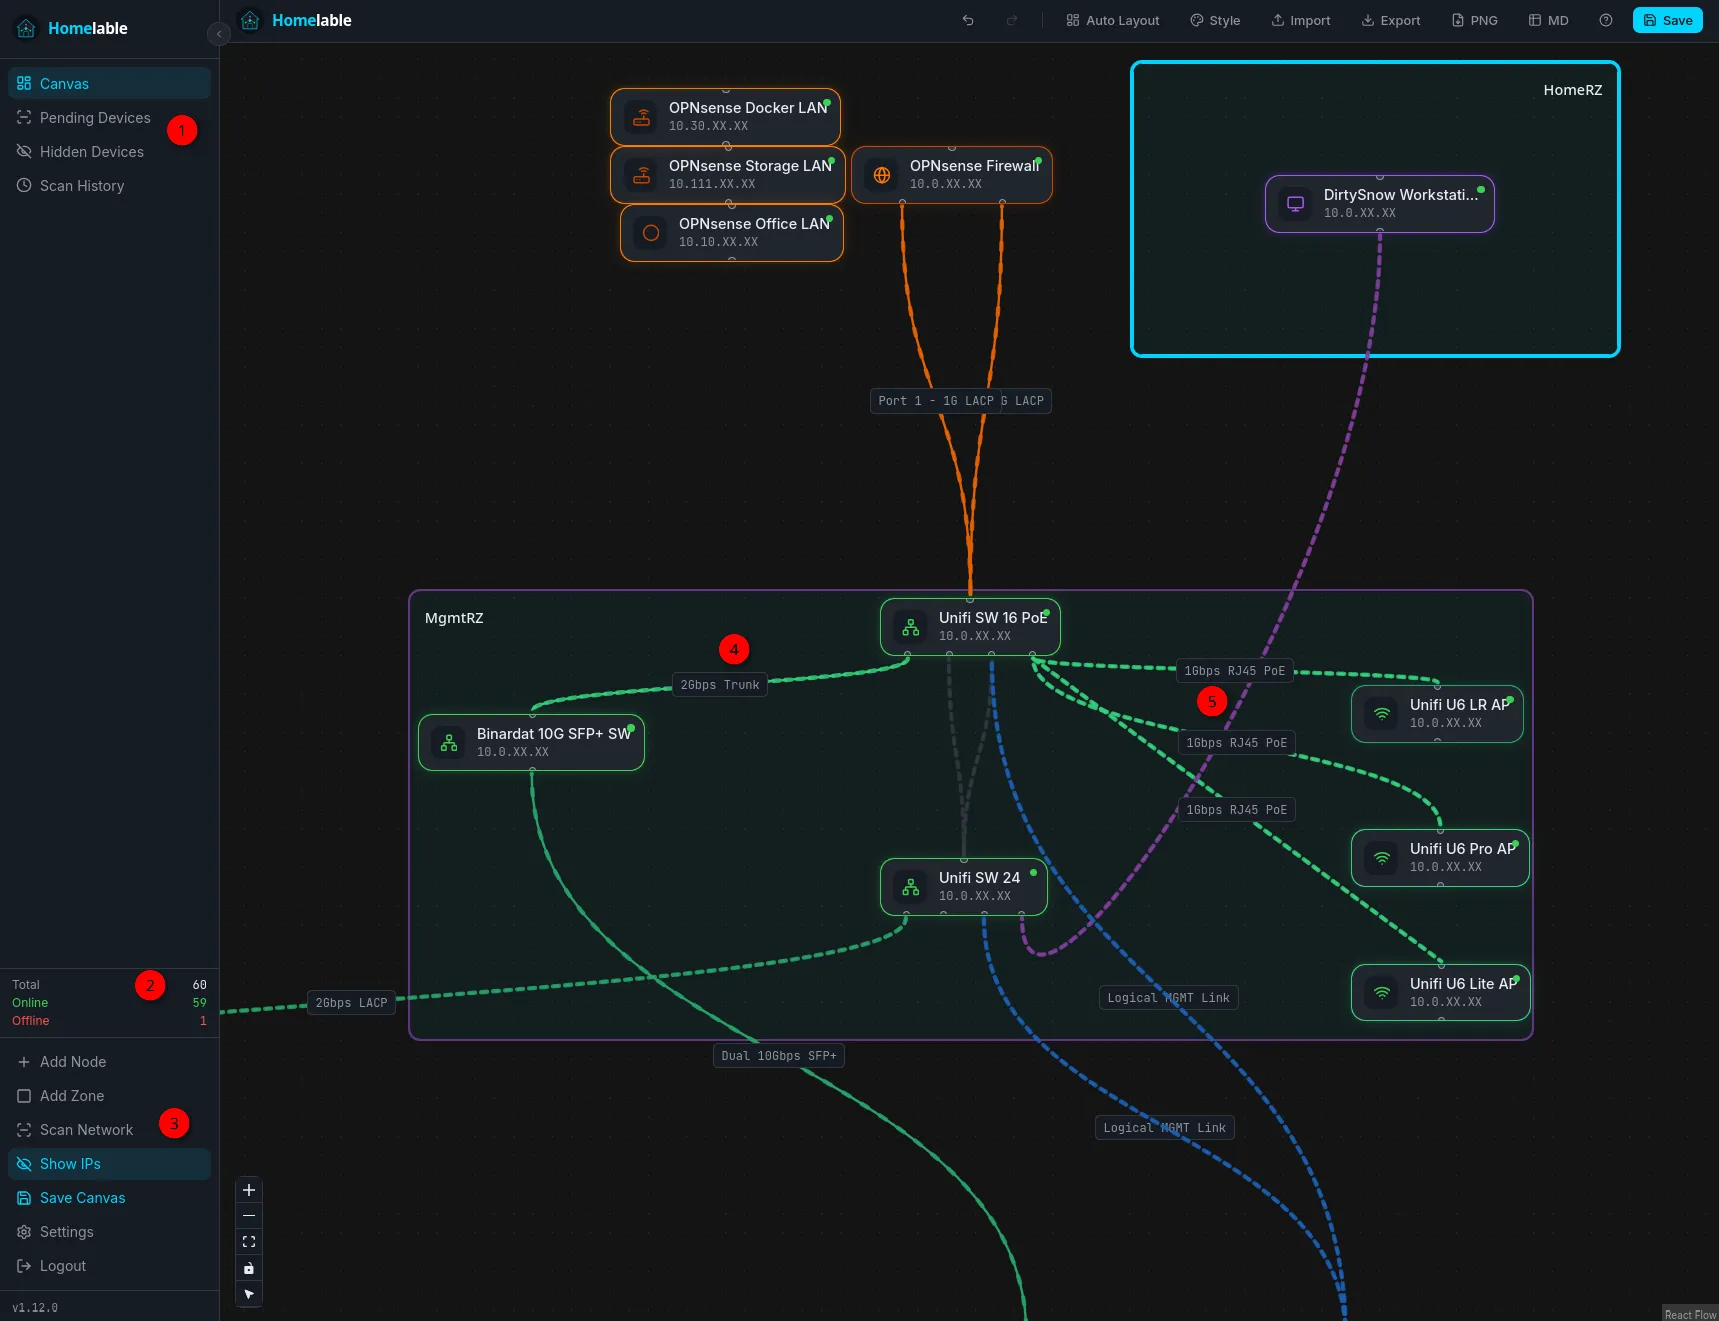Screen dimensions: 1719x1321
Task: Click the Export toolbar button
Action: coord(1391,20)
